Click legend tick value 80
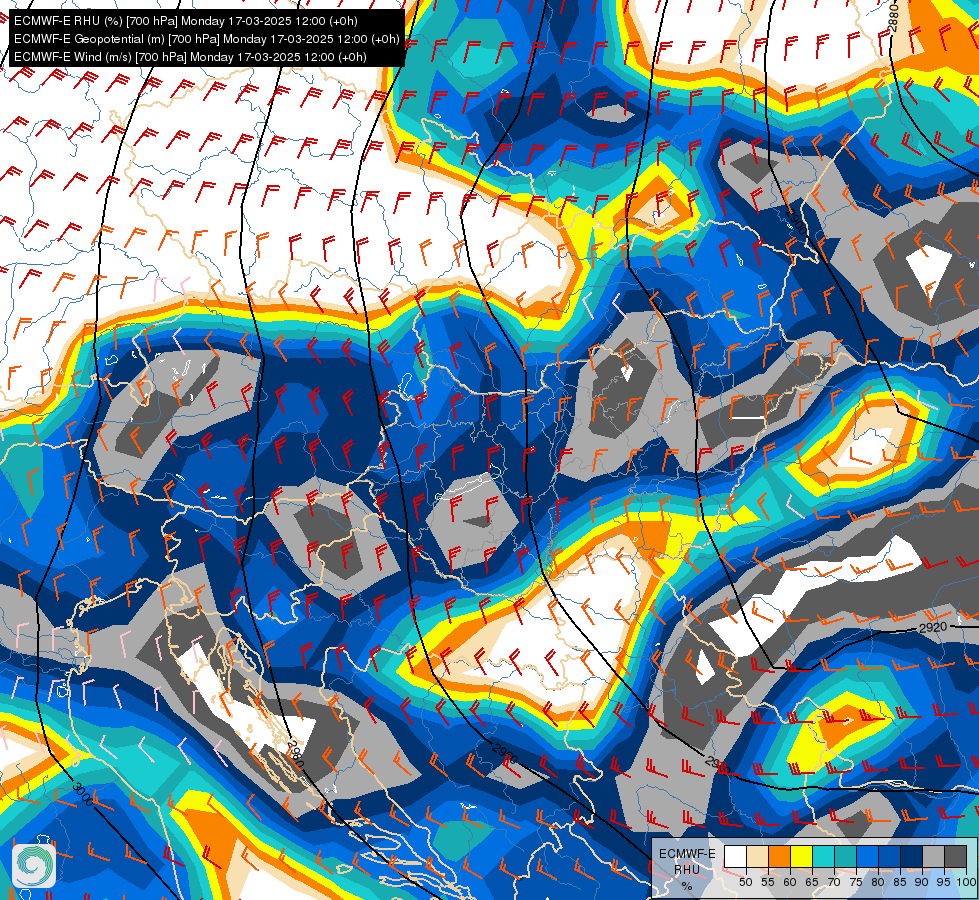Viewport: 979px width, 900px height. (x=878, y=883)
